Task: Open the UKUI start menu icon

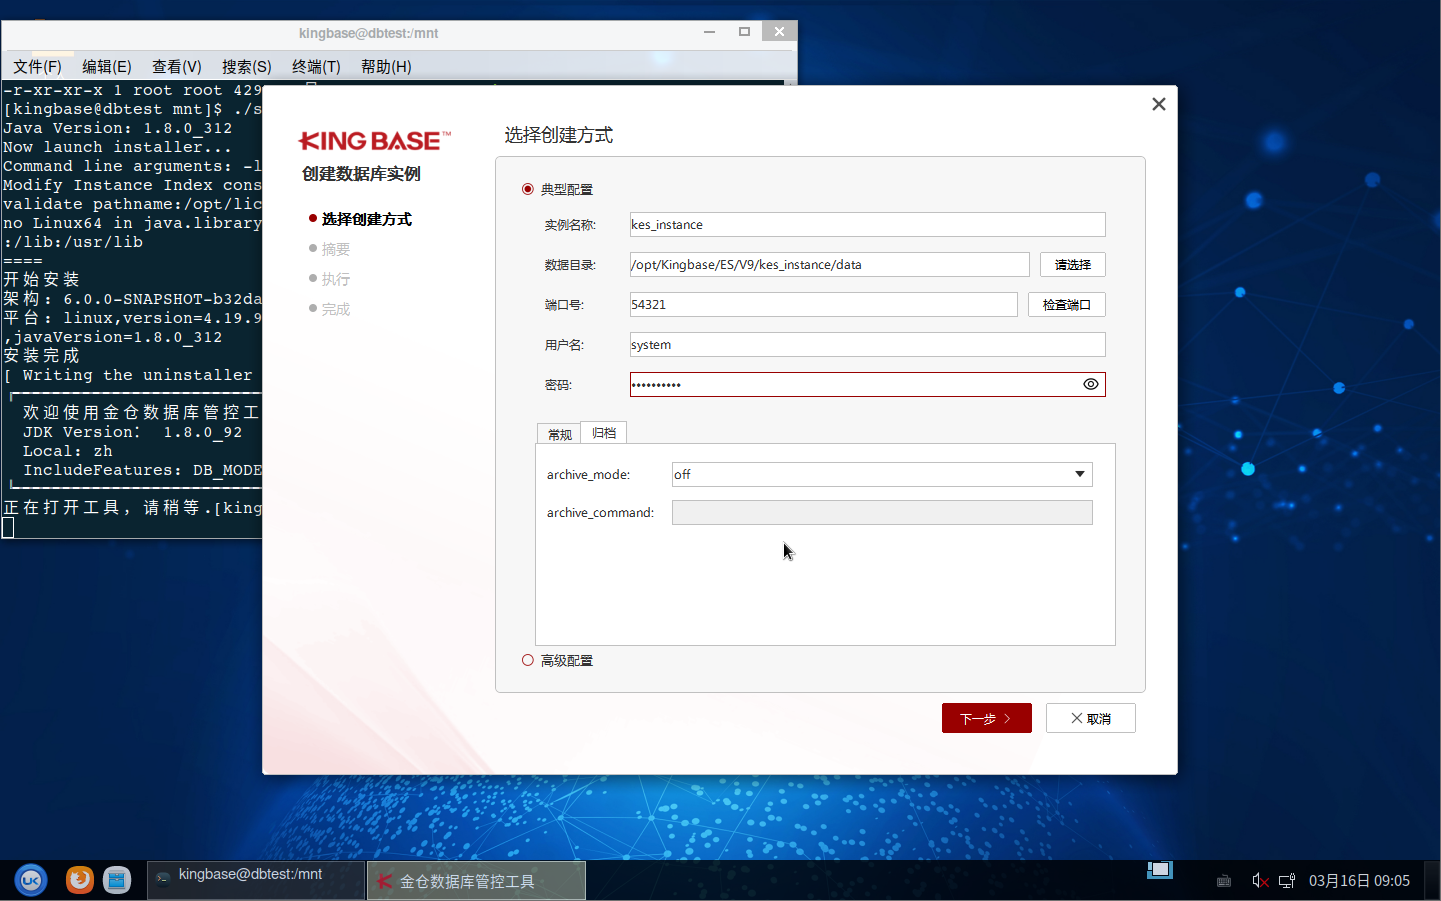Action: 31,880
